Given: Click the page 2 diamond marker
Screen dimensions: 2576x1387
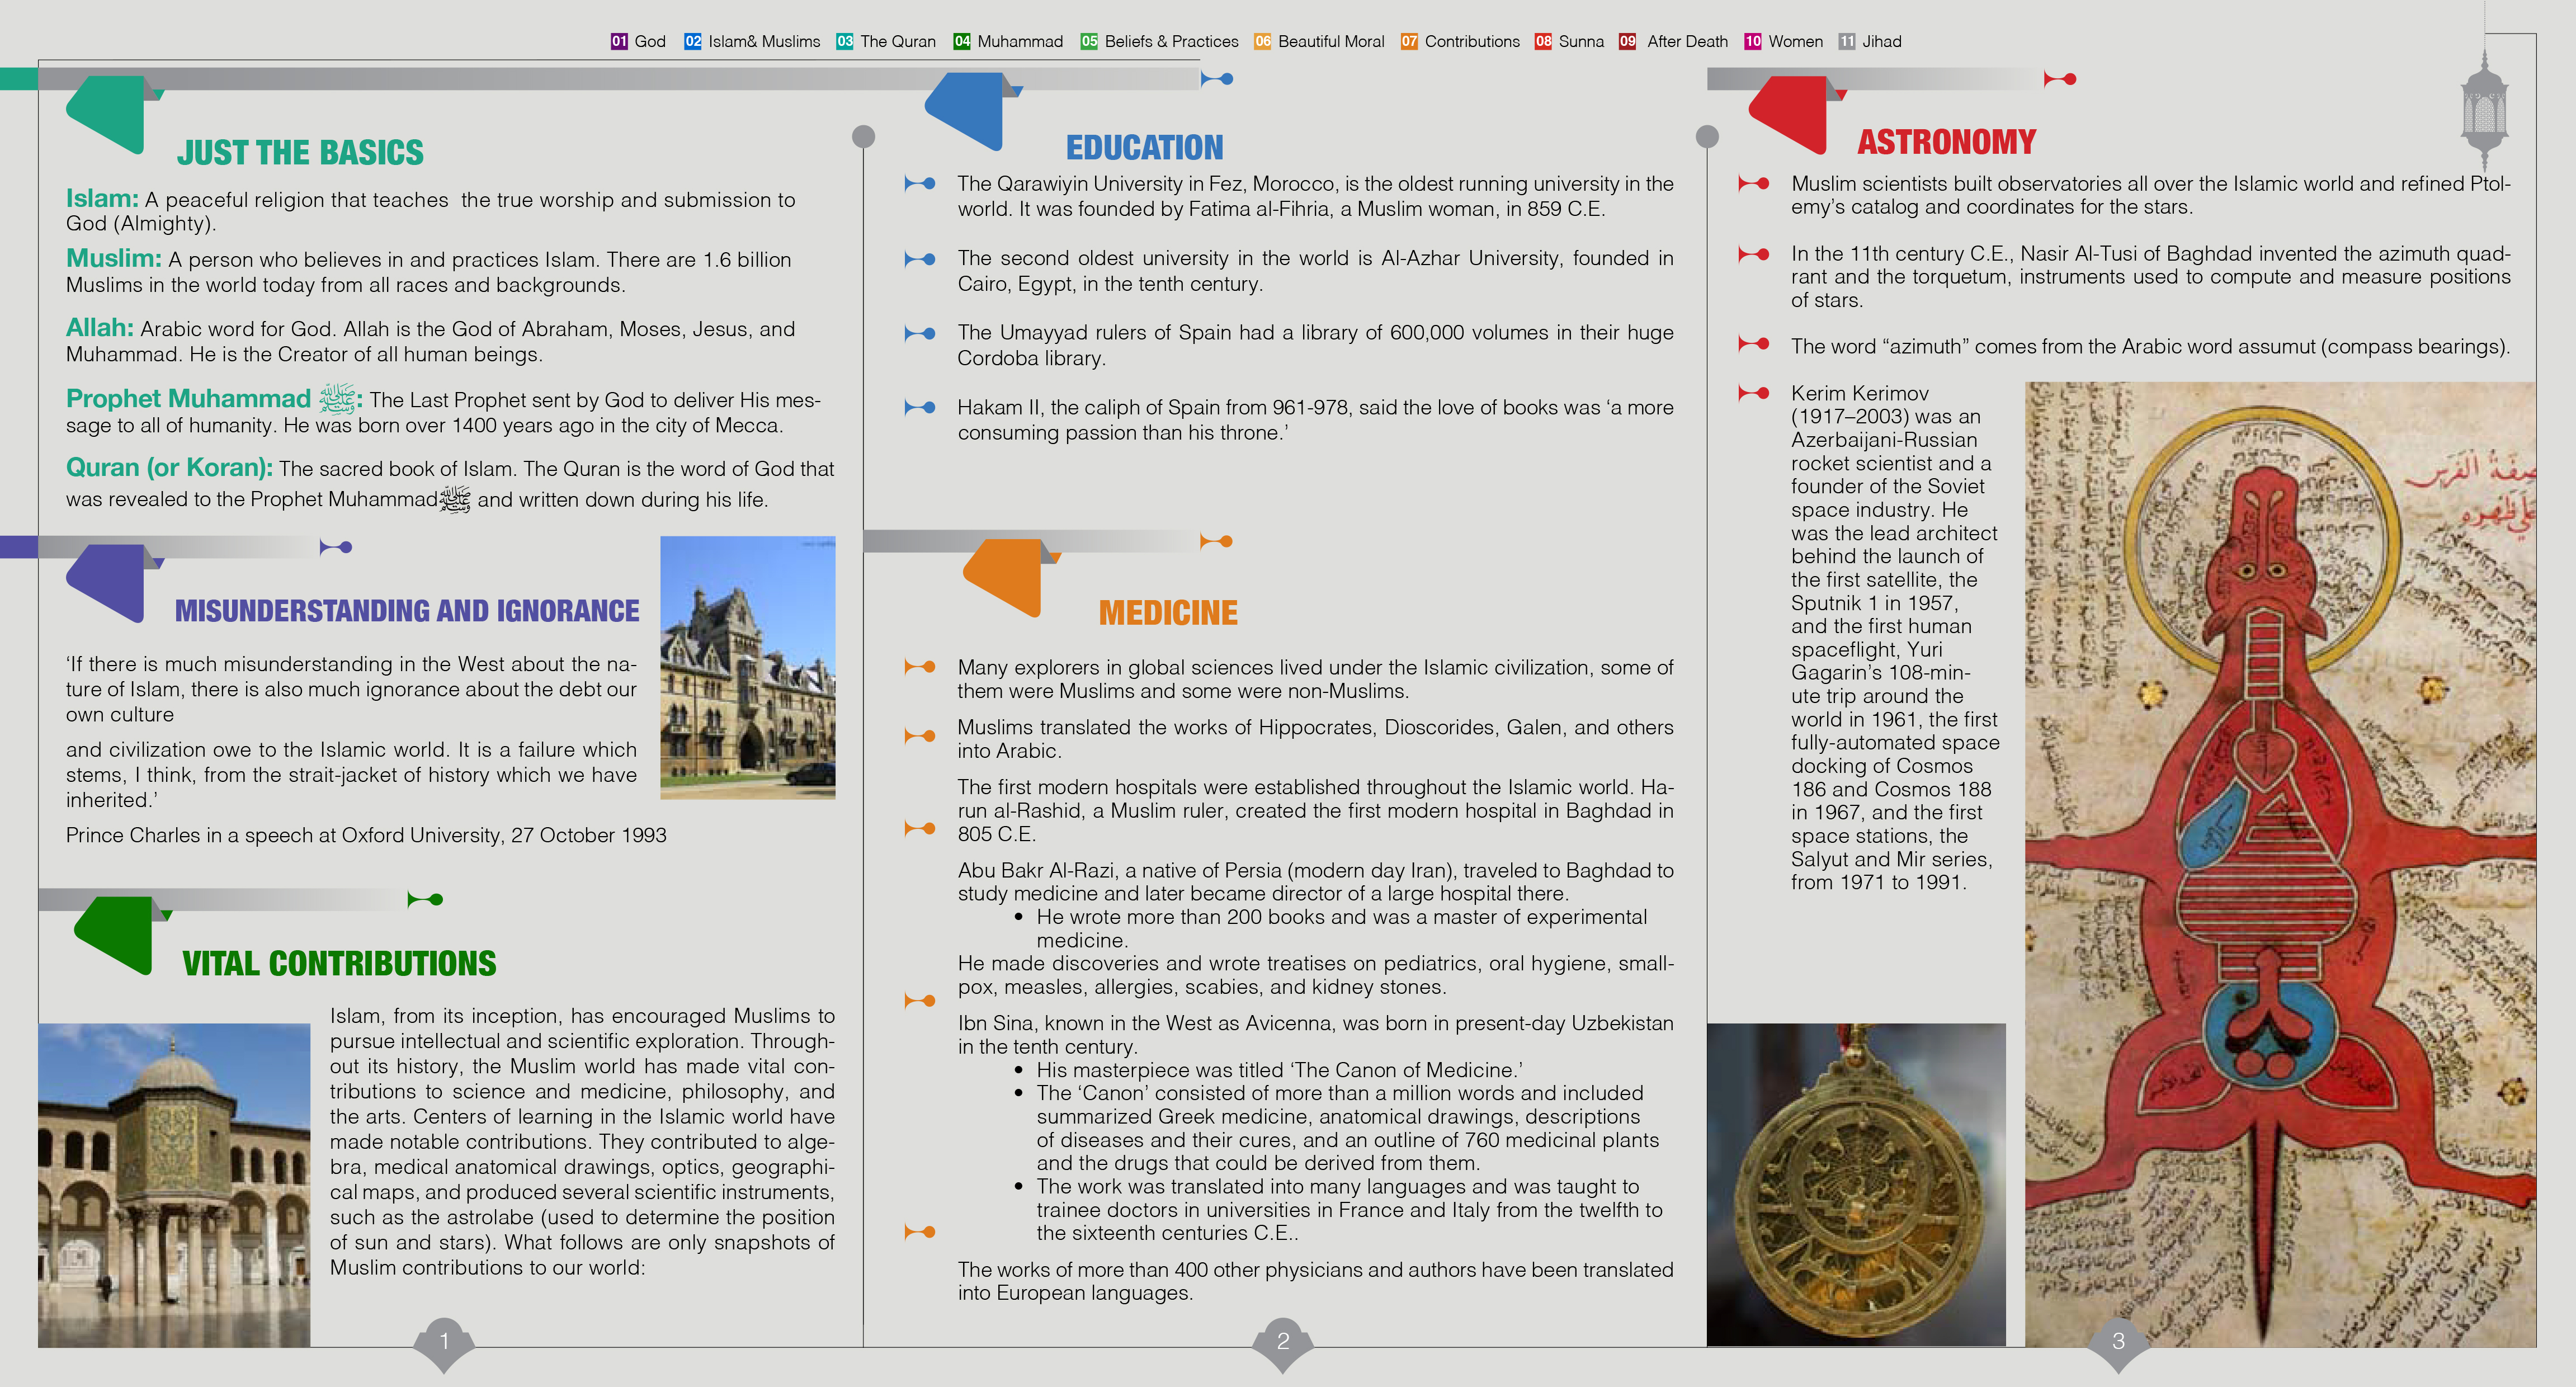Looking at the screenshot, I should (1283, 1342).
